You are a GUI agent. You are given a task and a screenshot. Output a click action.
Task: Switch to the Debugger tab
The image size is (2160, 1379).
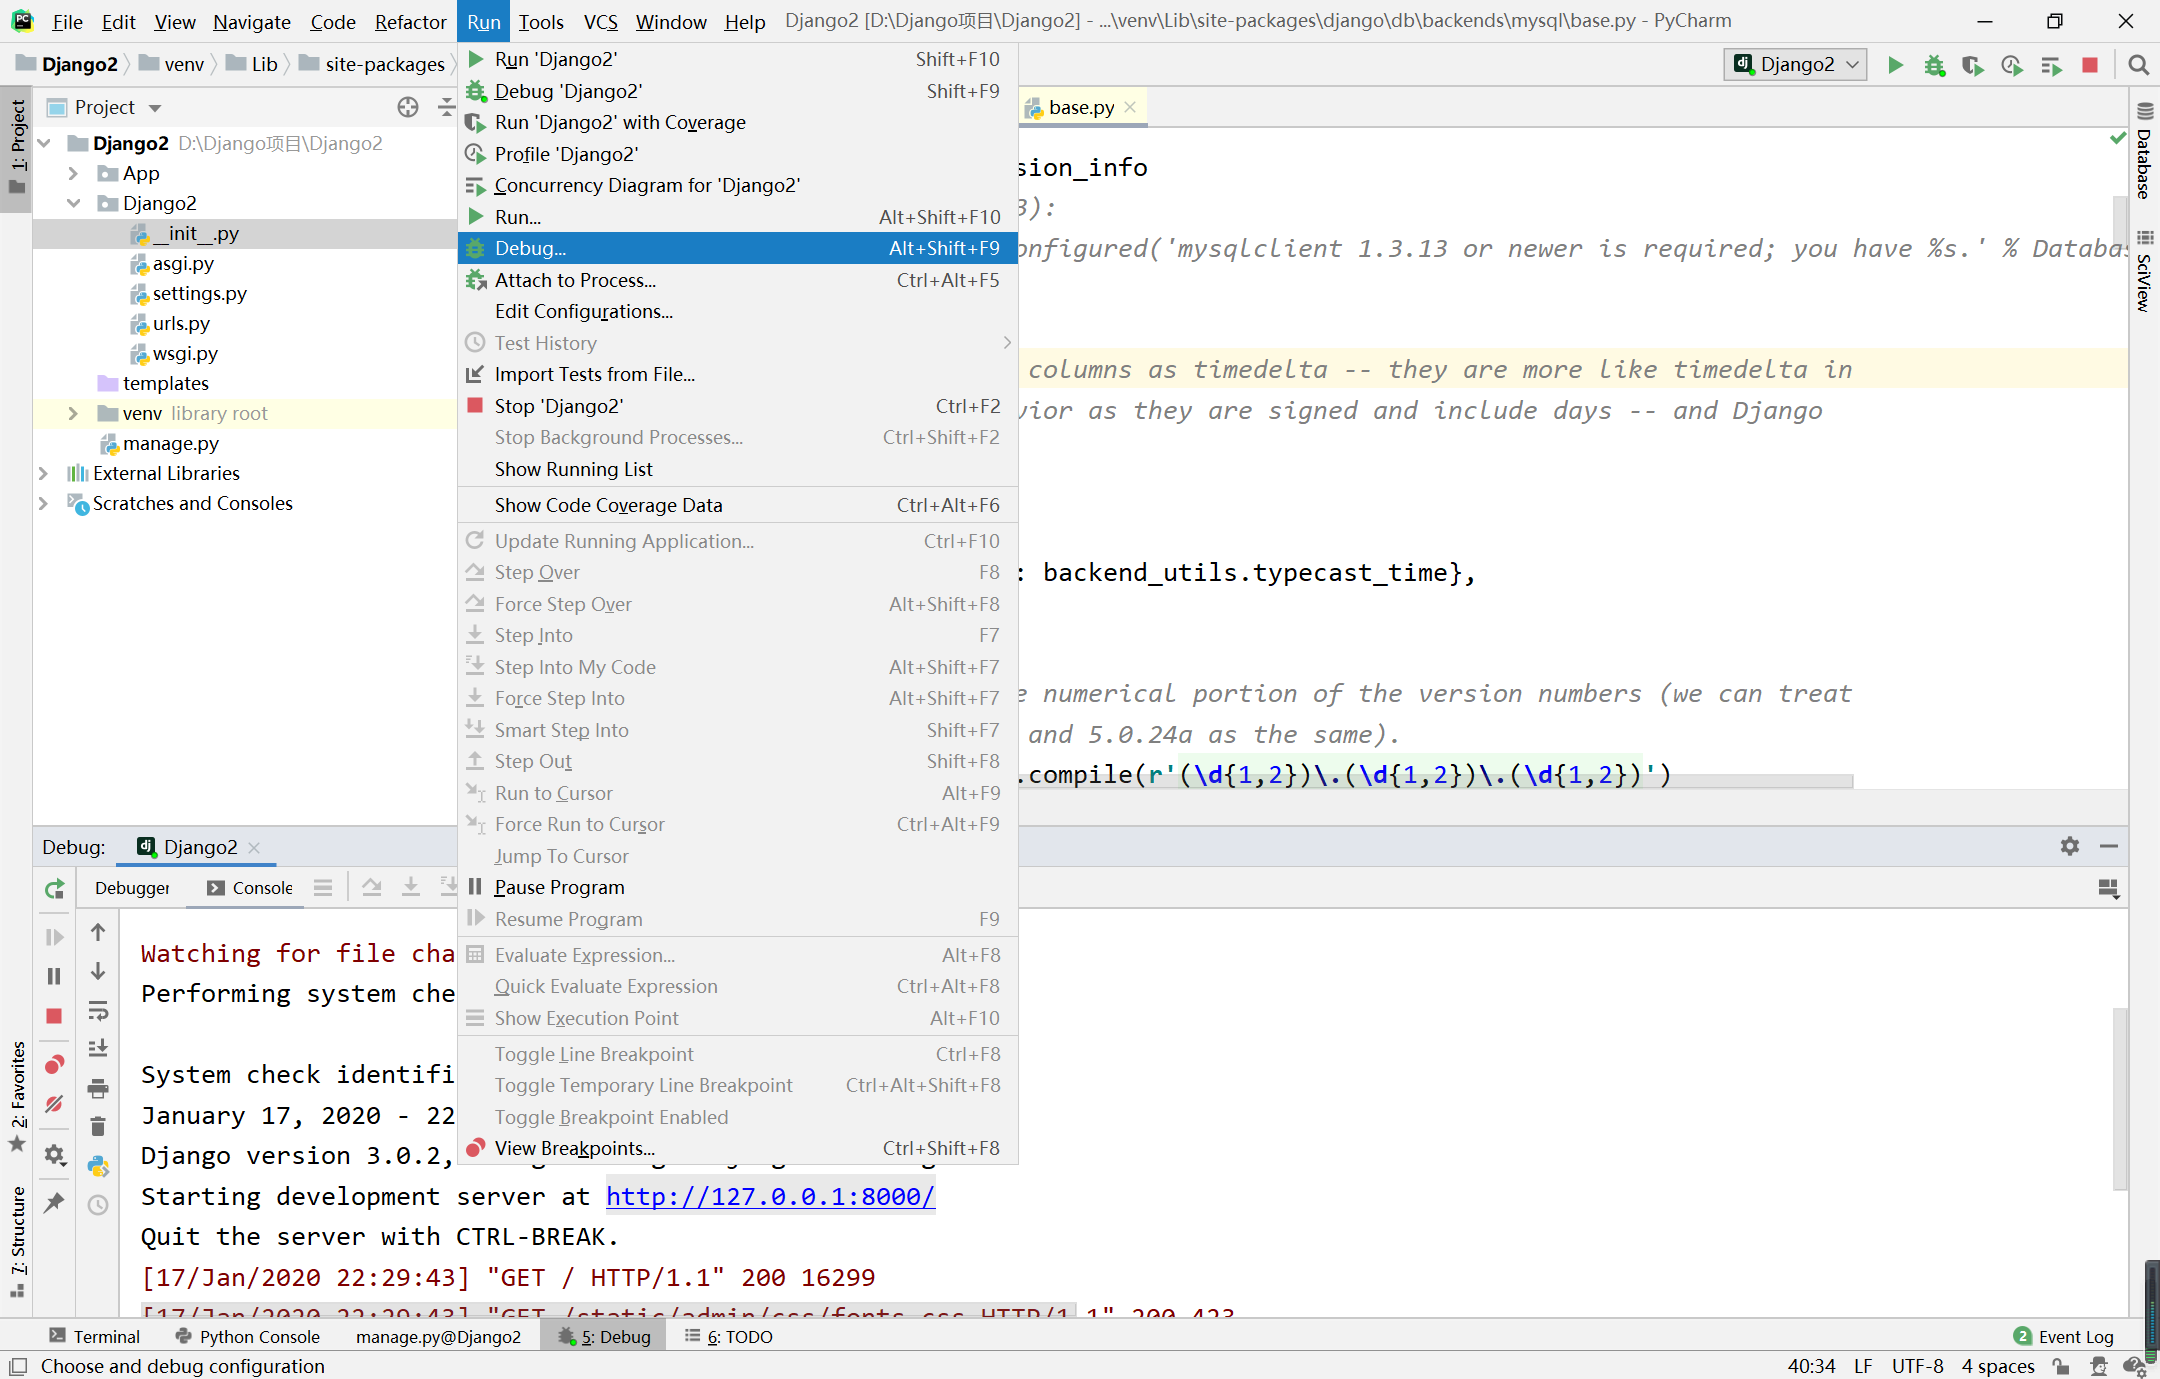[132, 888]
